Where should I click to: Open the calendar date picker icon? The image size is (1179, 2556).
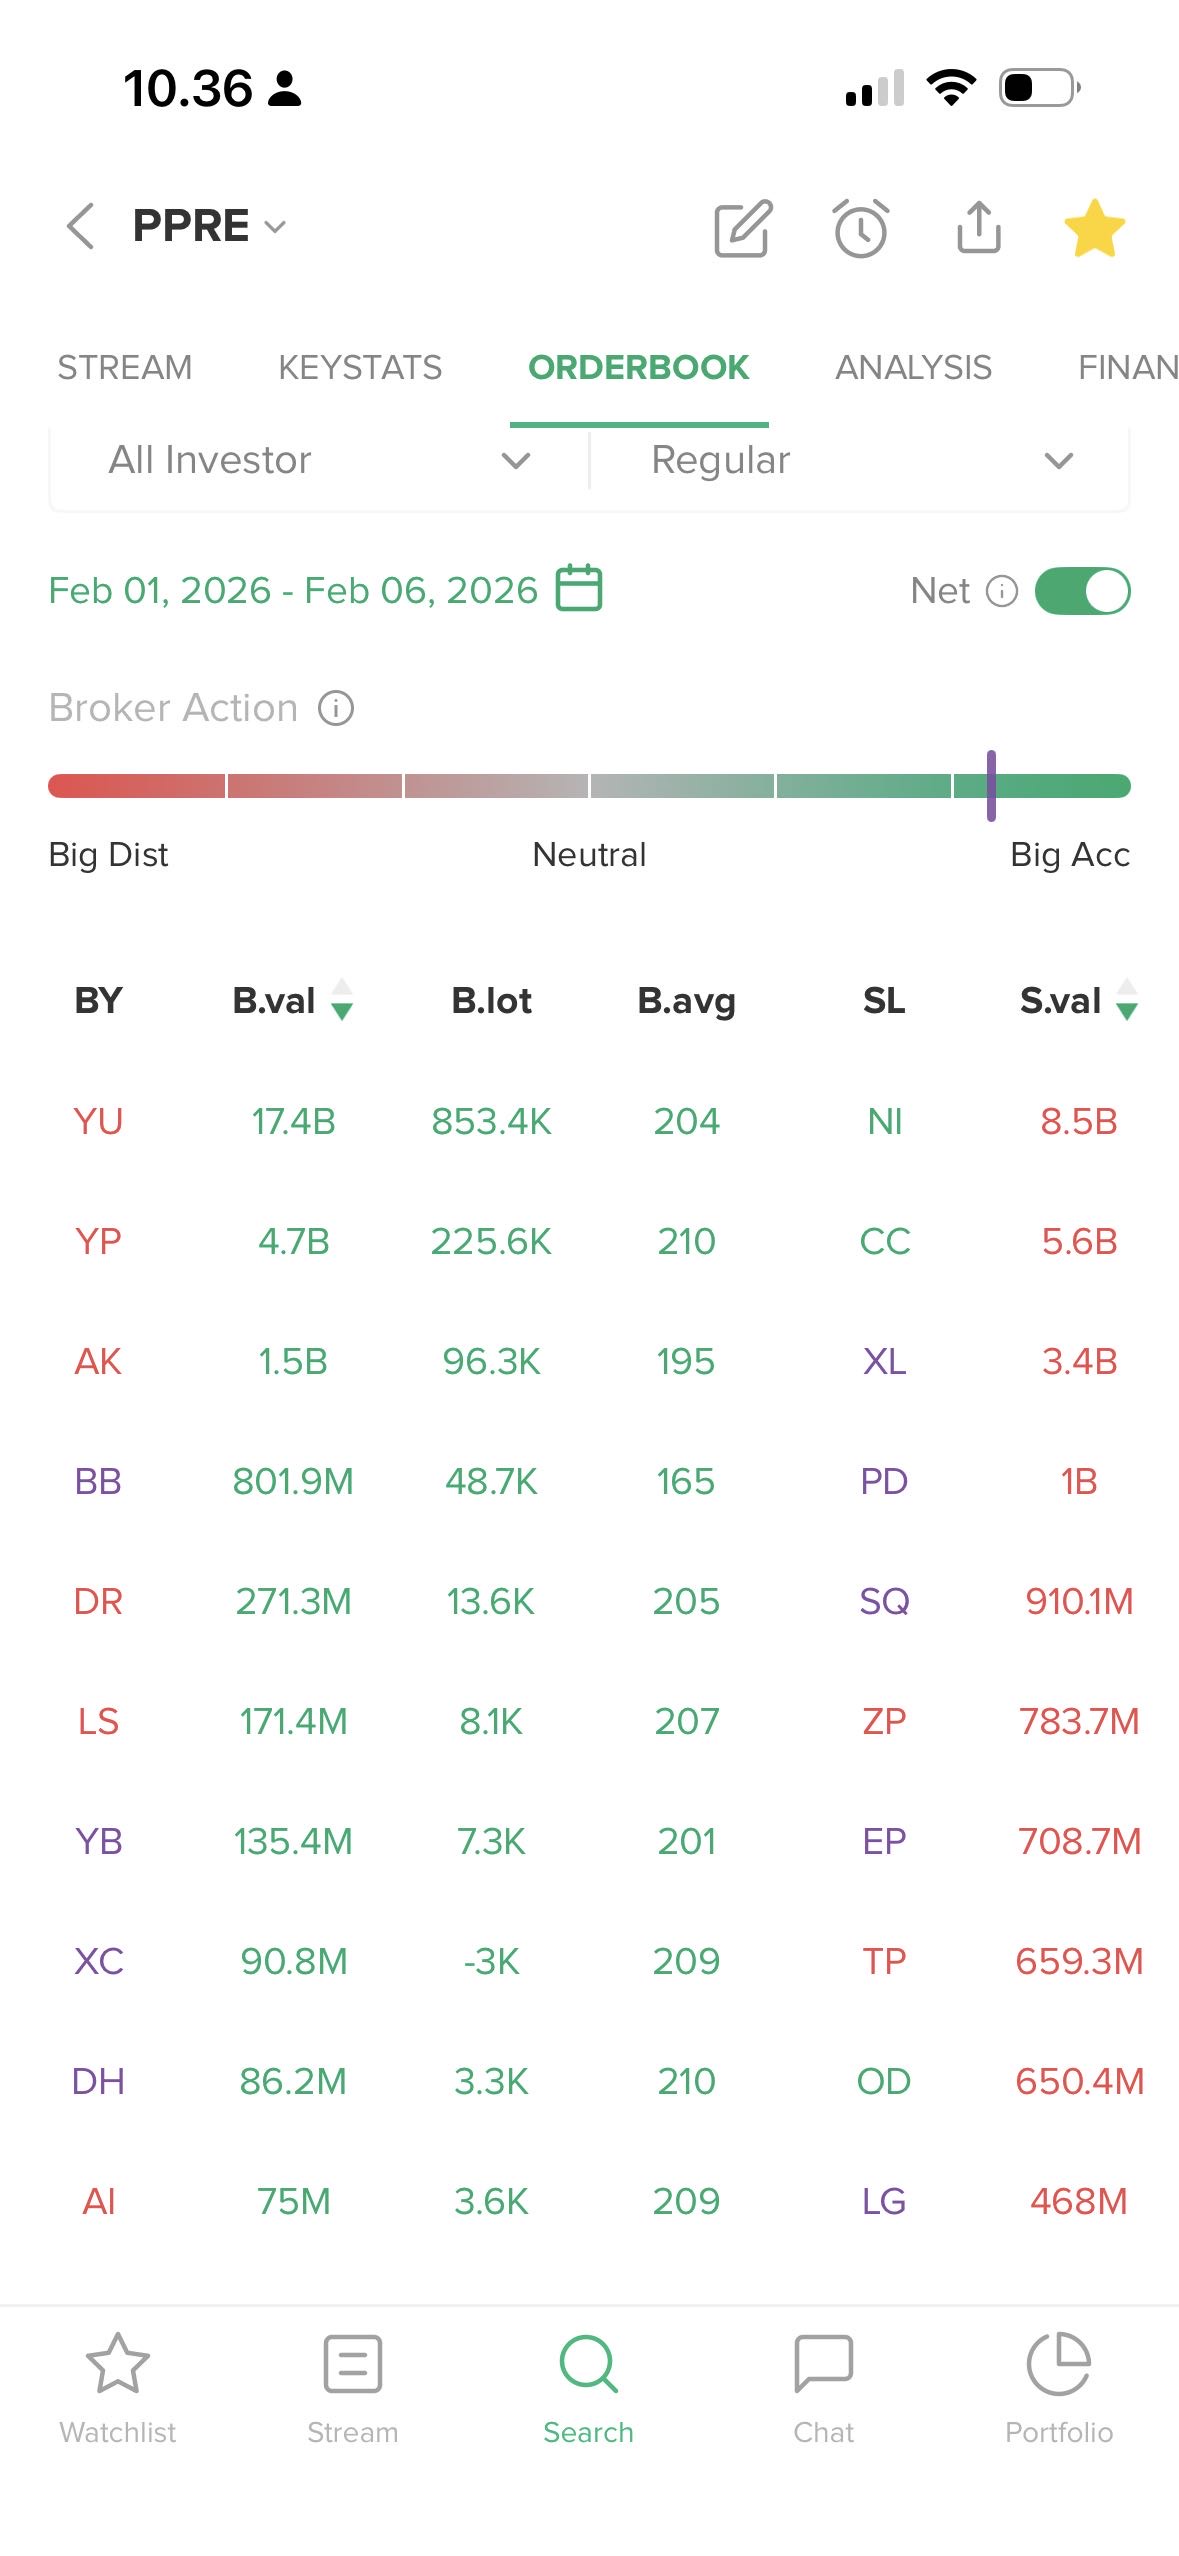(579, 588)
